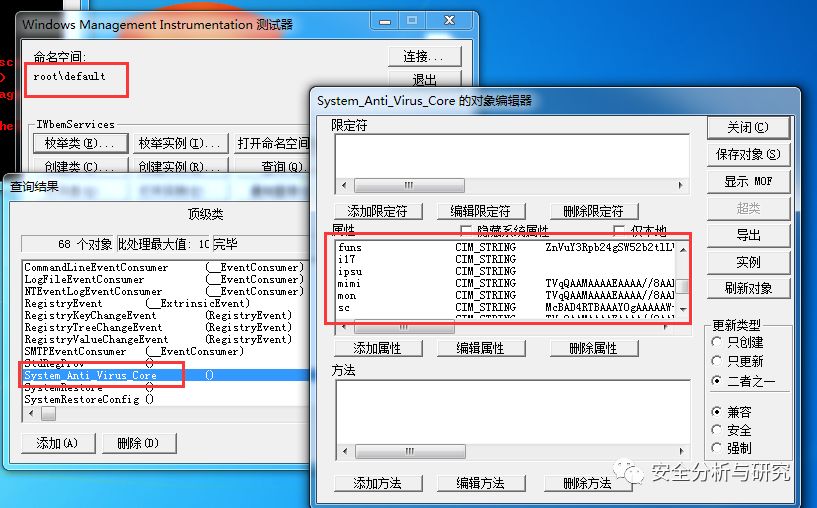Select CommandLineEventConsumer class row
The width and height of the screenshot is (817, 508).
pyautogui.click(x=166, y=267)
